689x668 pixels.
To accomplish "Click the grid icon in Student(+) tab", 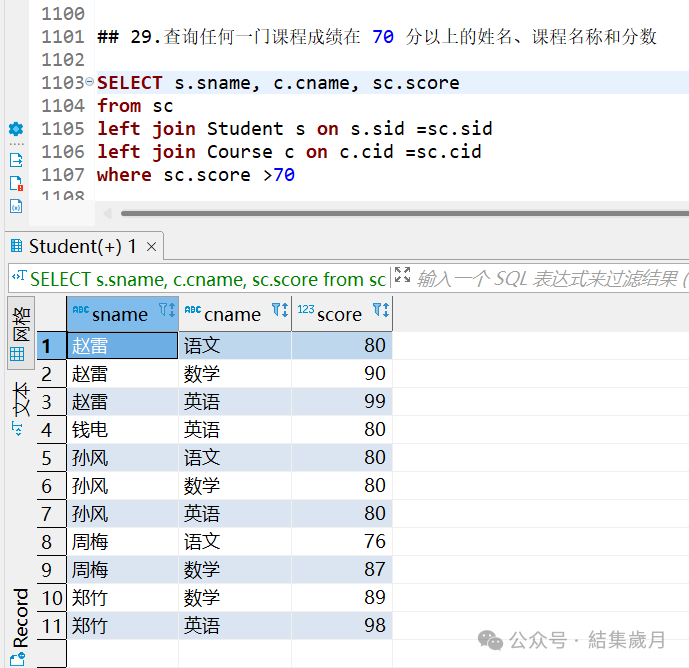I will pos(16,246).
